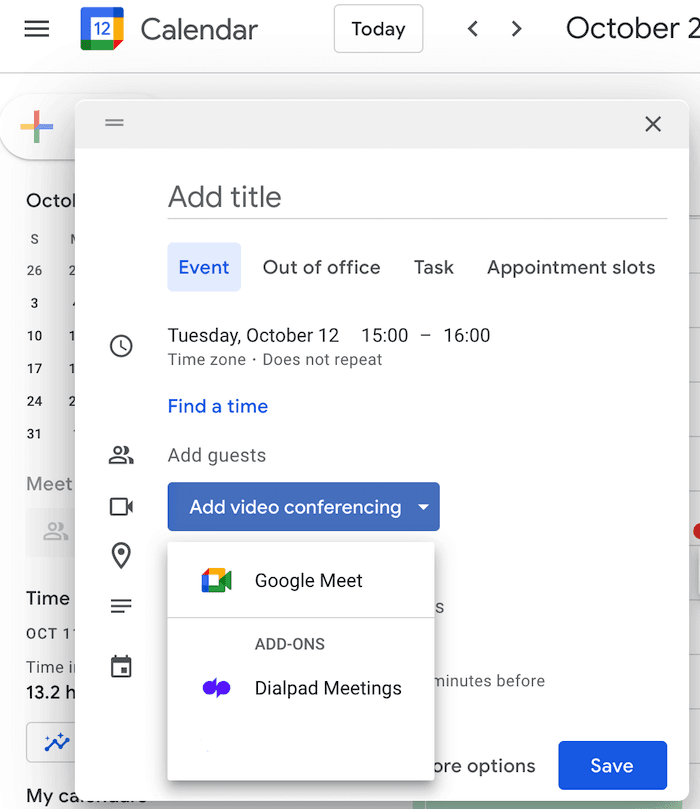700x809 pixels.
Task: Click the dialog drag handle
Action: click(115, 123)
